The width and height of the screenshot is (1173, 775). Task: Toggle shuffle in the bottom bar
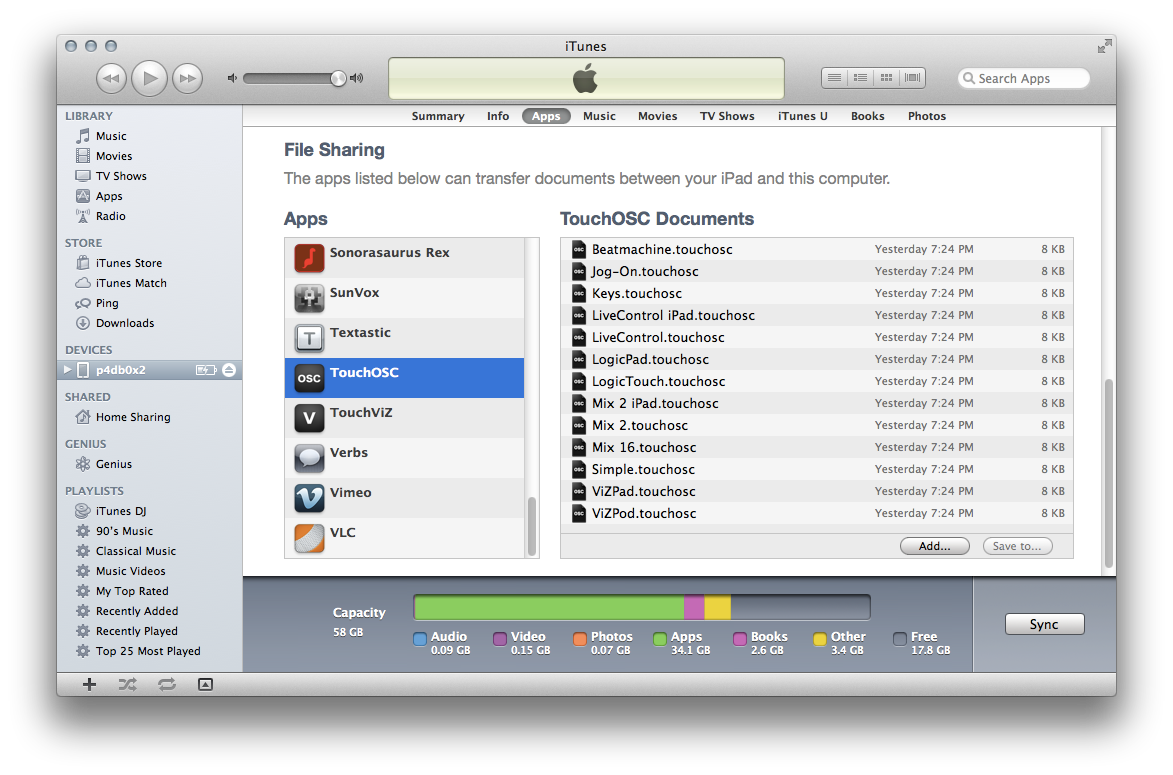[127, 684]
